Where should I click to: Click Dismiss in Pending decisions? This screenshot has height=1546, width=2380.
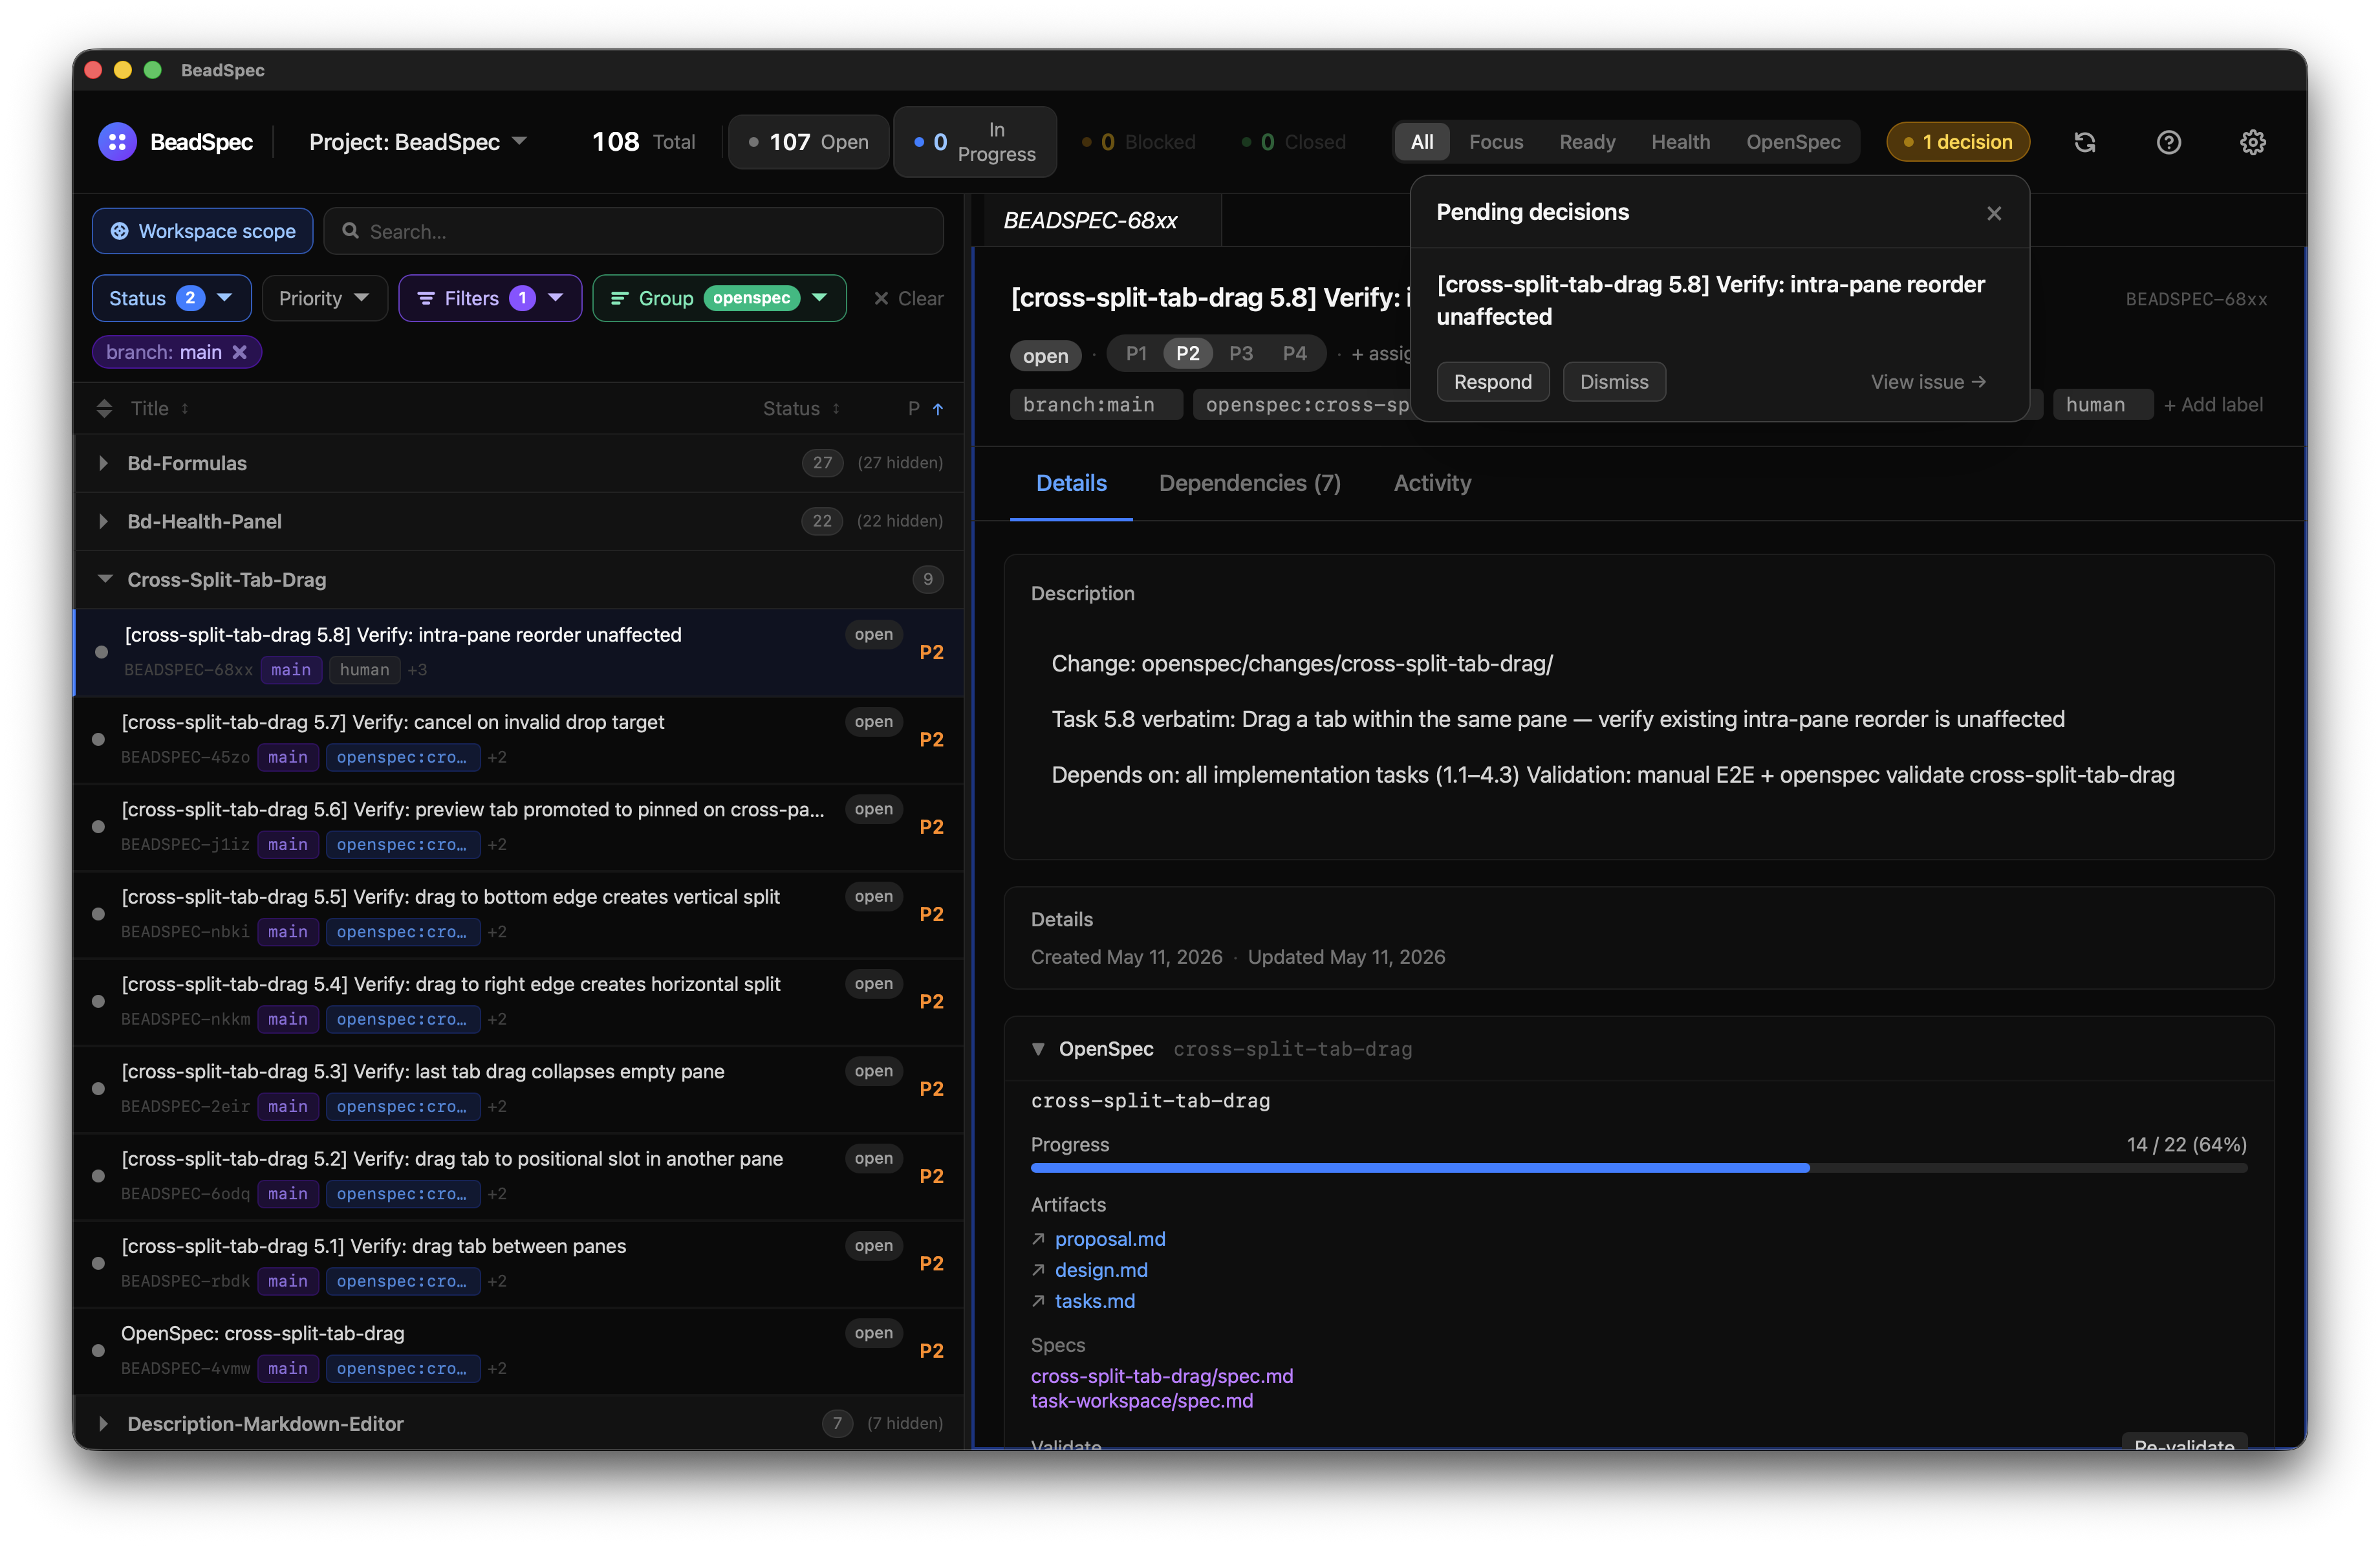click(x=1613, y=382)
